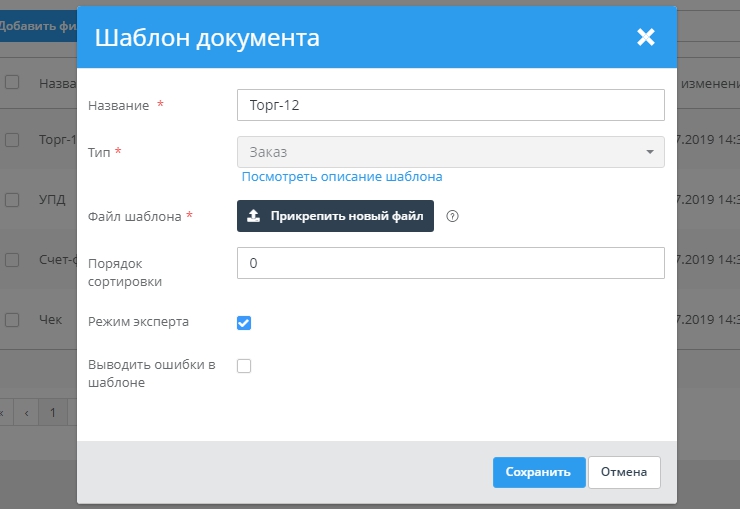Select the Чек row checkbox
This screenshot has width=740, height=509.
(12, 320)
